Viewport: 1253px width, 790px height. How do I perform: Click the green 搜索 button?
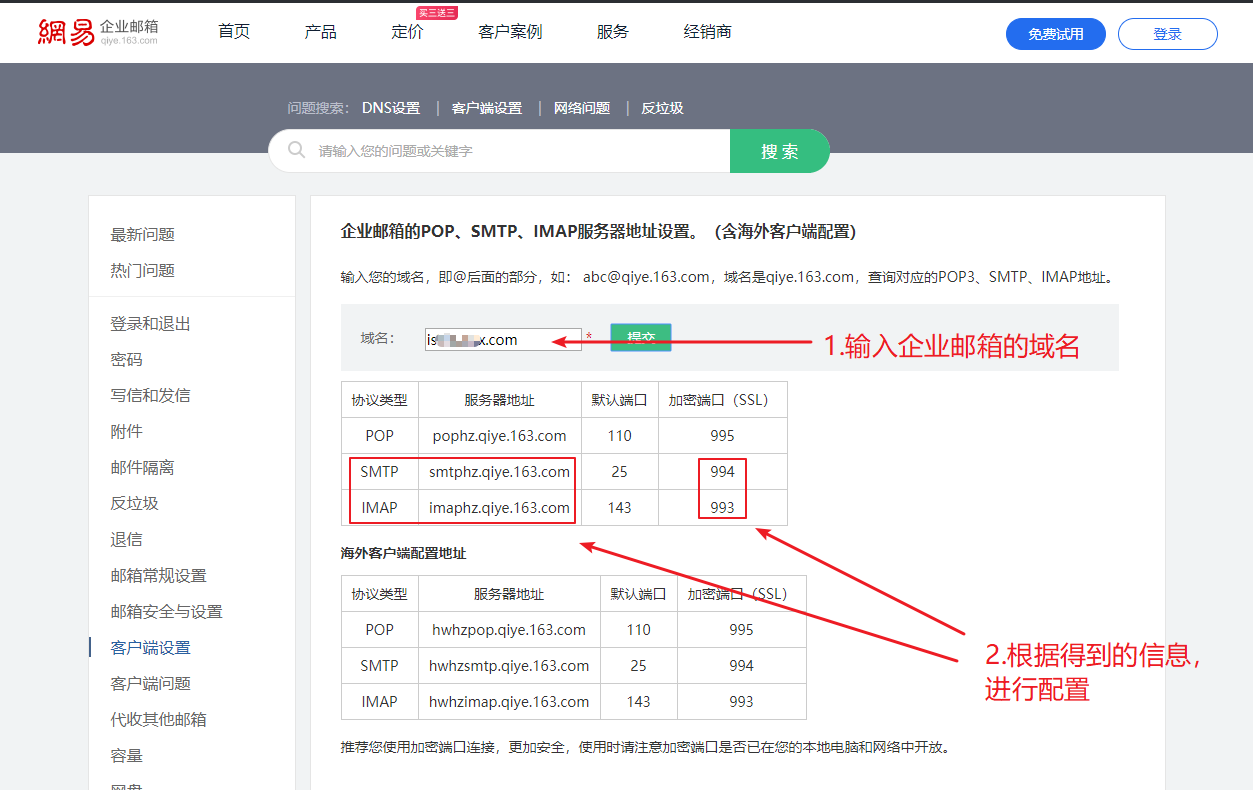[780, 151]
